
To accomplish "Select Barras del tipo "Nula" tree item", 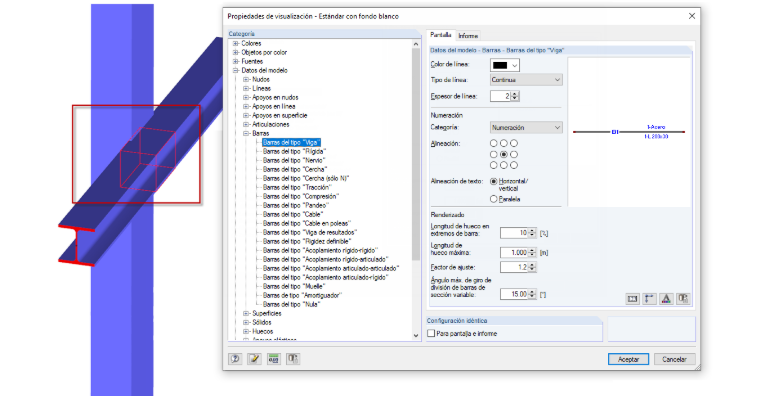I will [291, 304].
